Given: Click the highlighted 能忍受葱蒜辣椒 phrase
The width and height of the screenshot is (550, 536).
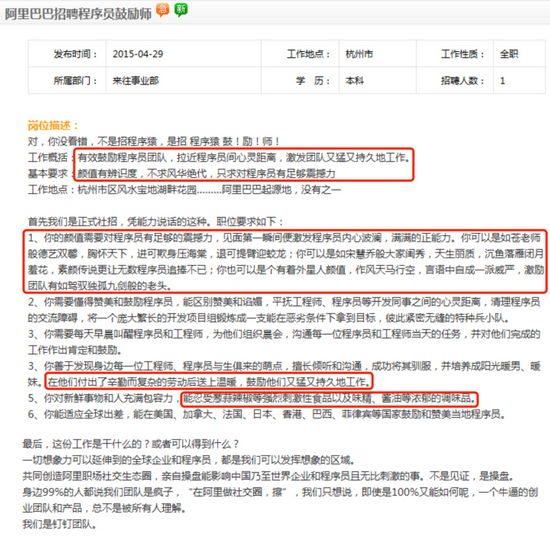Looking at the screenshot, I should click(329, 398).
